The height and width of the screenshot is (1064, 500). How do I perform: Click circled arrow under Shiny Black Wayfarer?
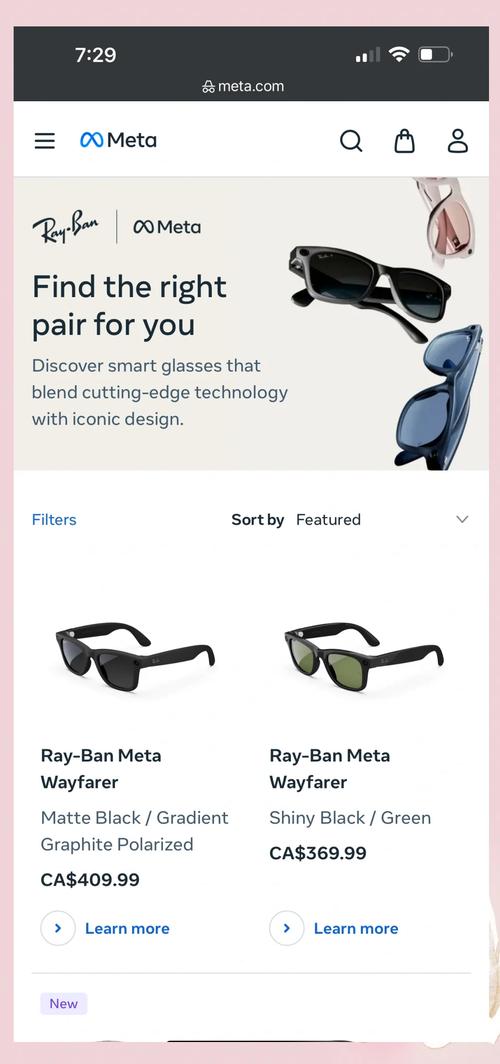286,928
